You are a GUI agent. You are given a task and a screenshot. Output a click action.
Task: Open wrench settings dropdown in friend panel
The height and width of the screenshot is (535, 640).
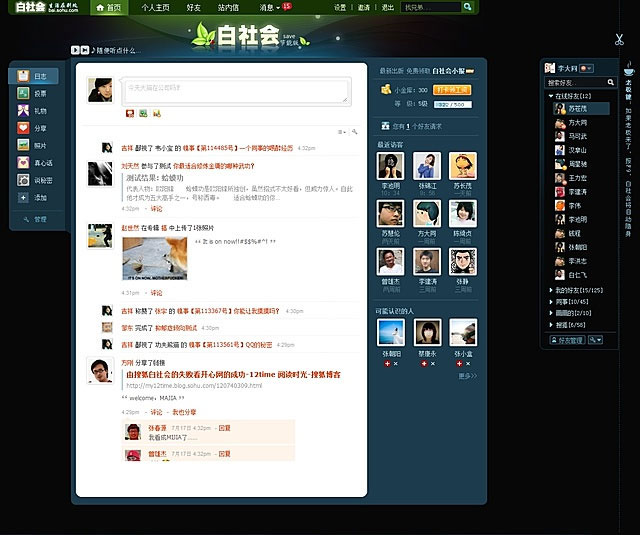point(595,340)
